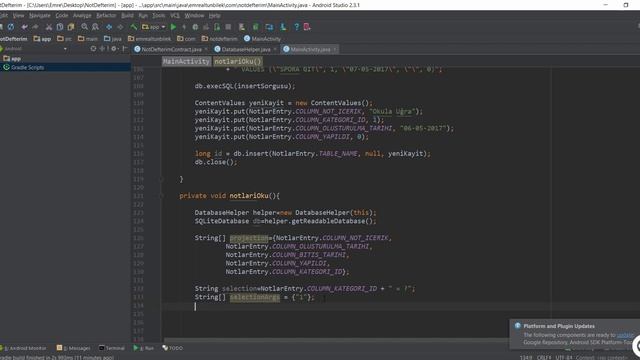Click the Back navigation icon
Screen dimensions: 640x360
[x=109, y=27]
